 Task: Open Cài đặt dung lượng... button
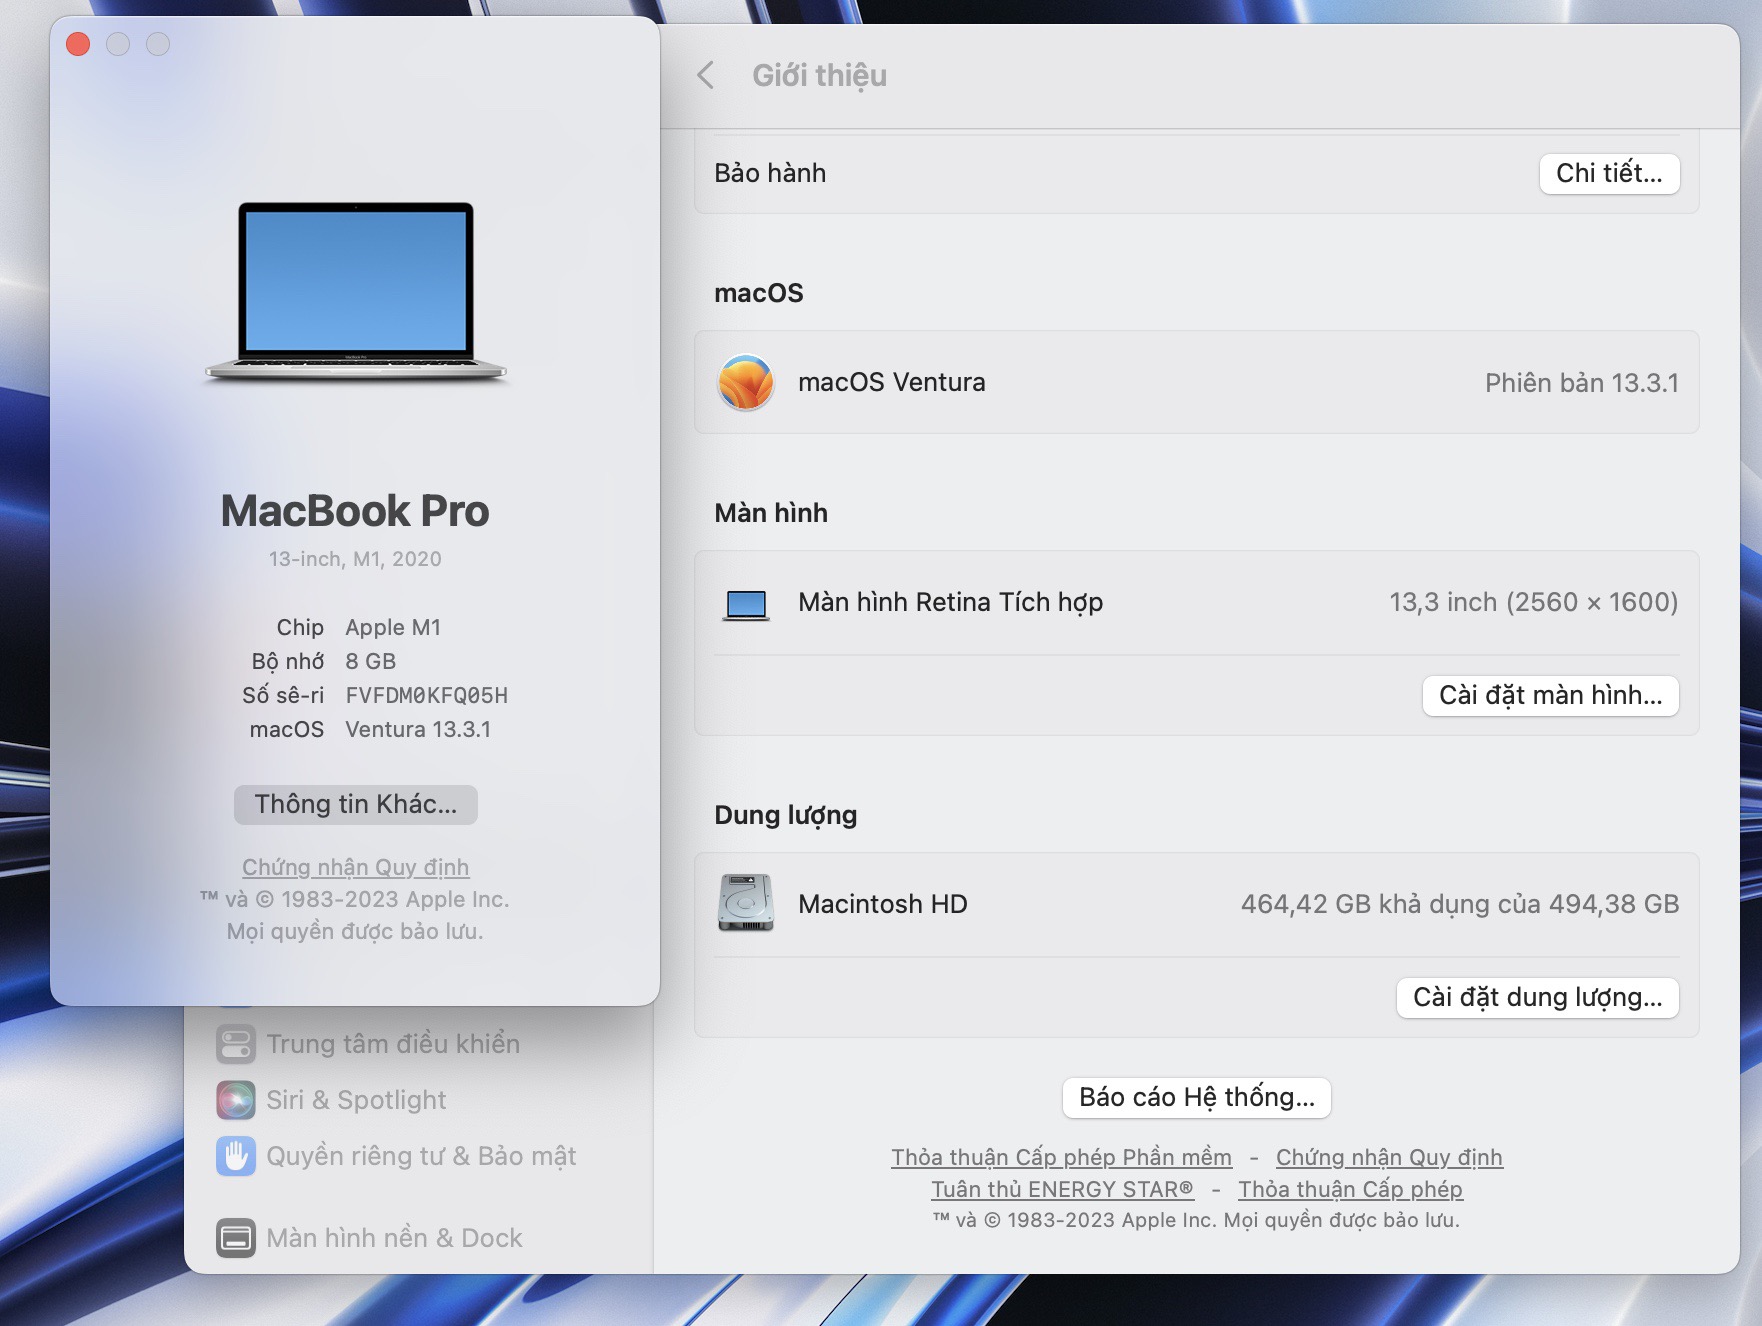pyautogui.click(x=1537, y=997)
